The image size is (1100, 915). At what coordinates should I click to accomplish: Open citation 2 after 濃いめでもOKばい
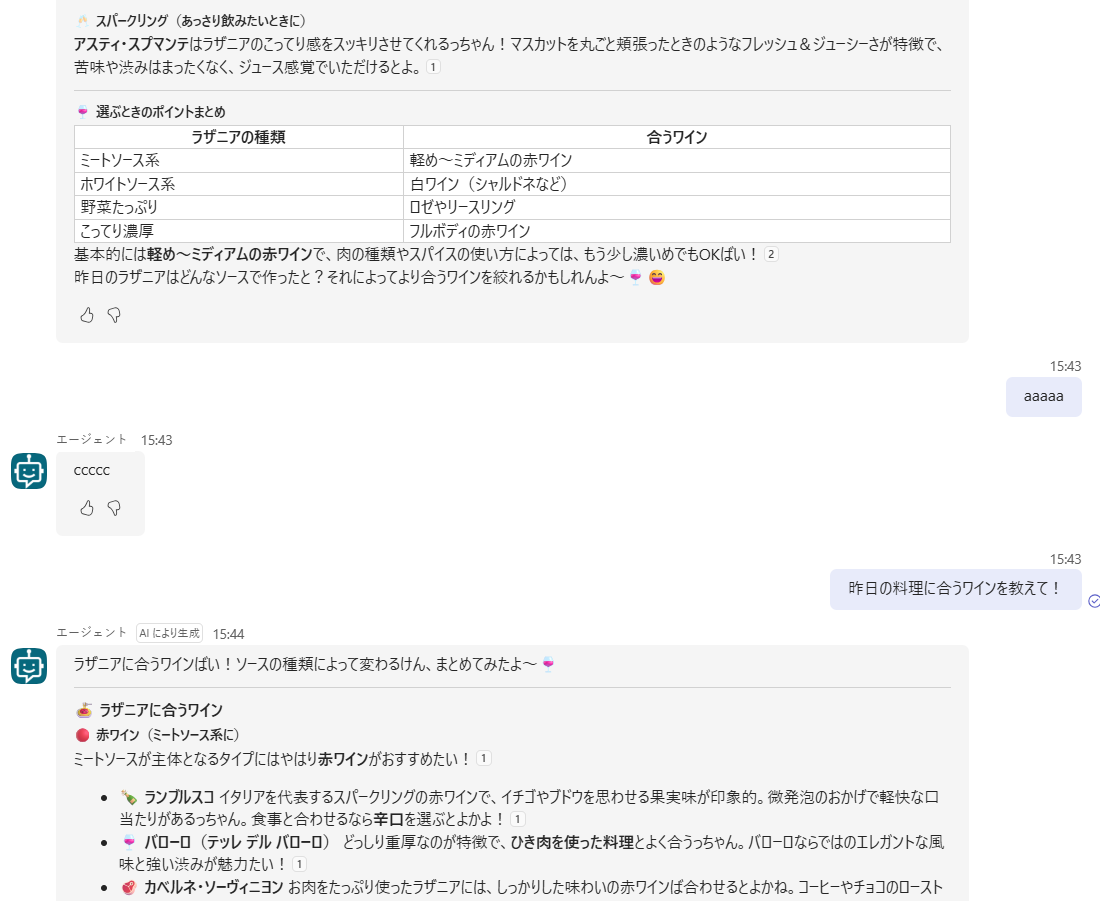pos(771,255)
